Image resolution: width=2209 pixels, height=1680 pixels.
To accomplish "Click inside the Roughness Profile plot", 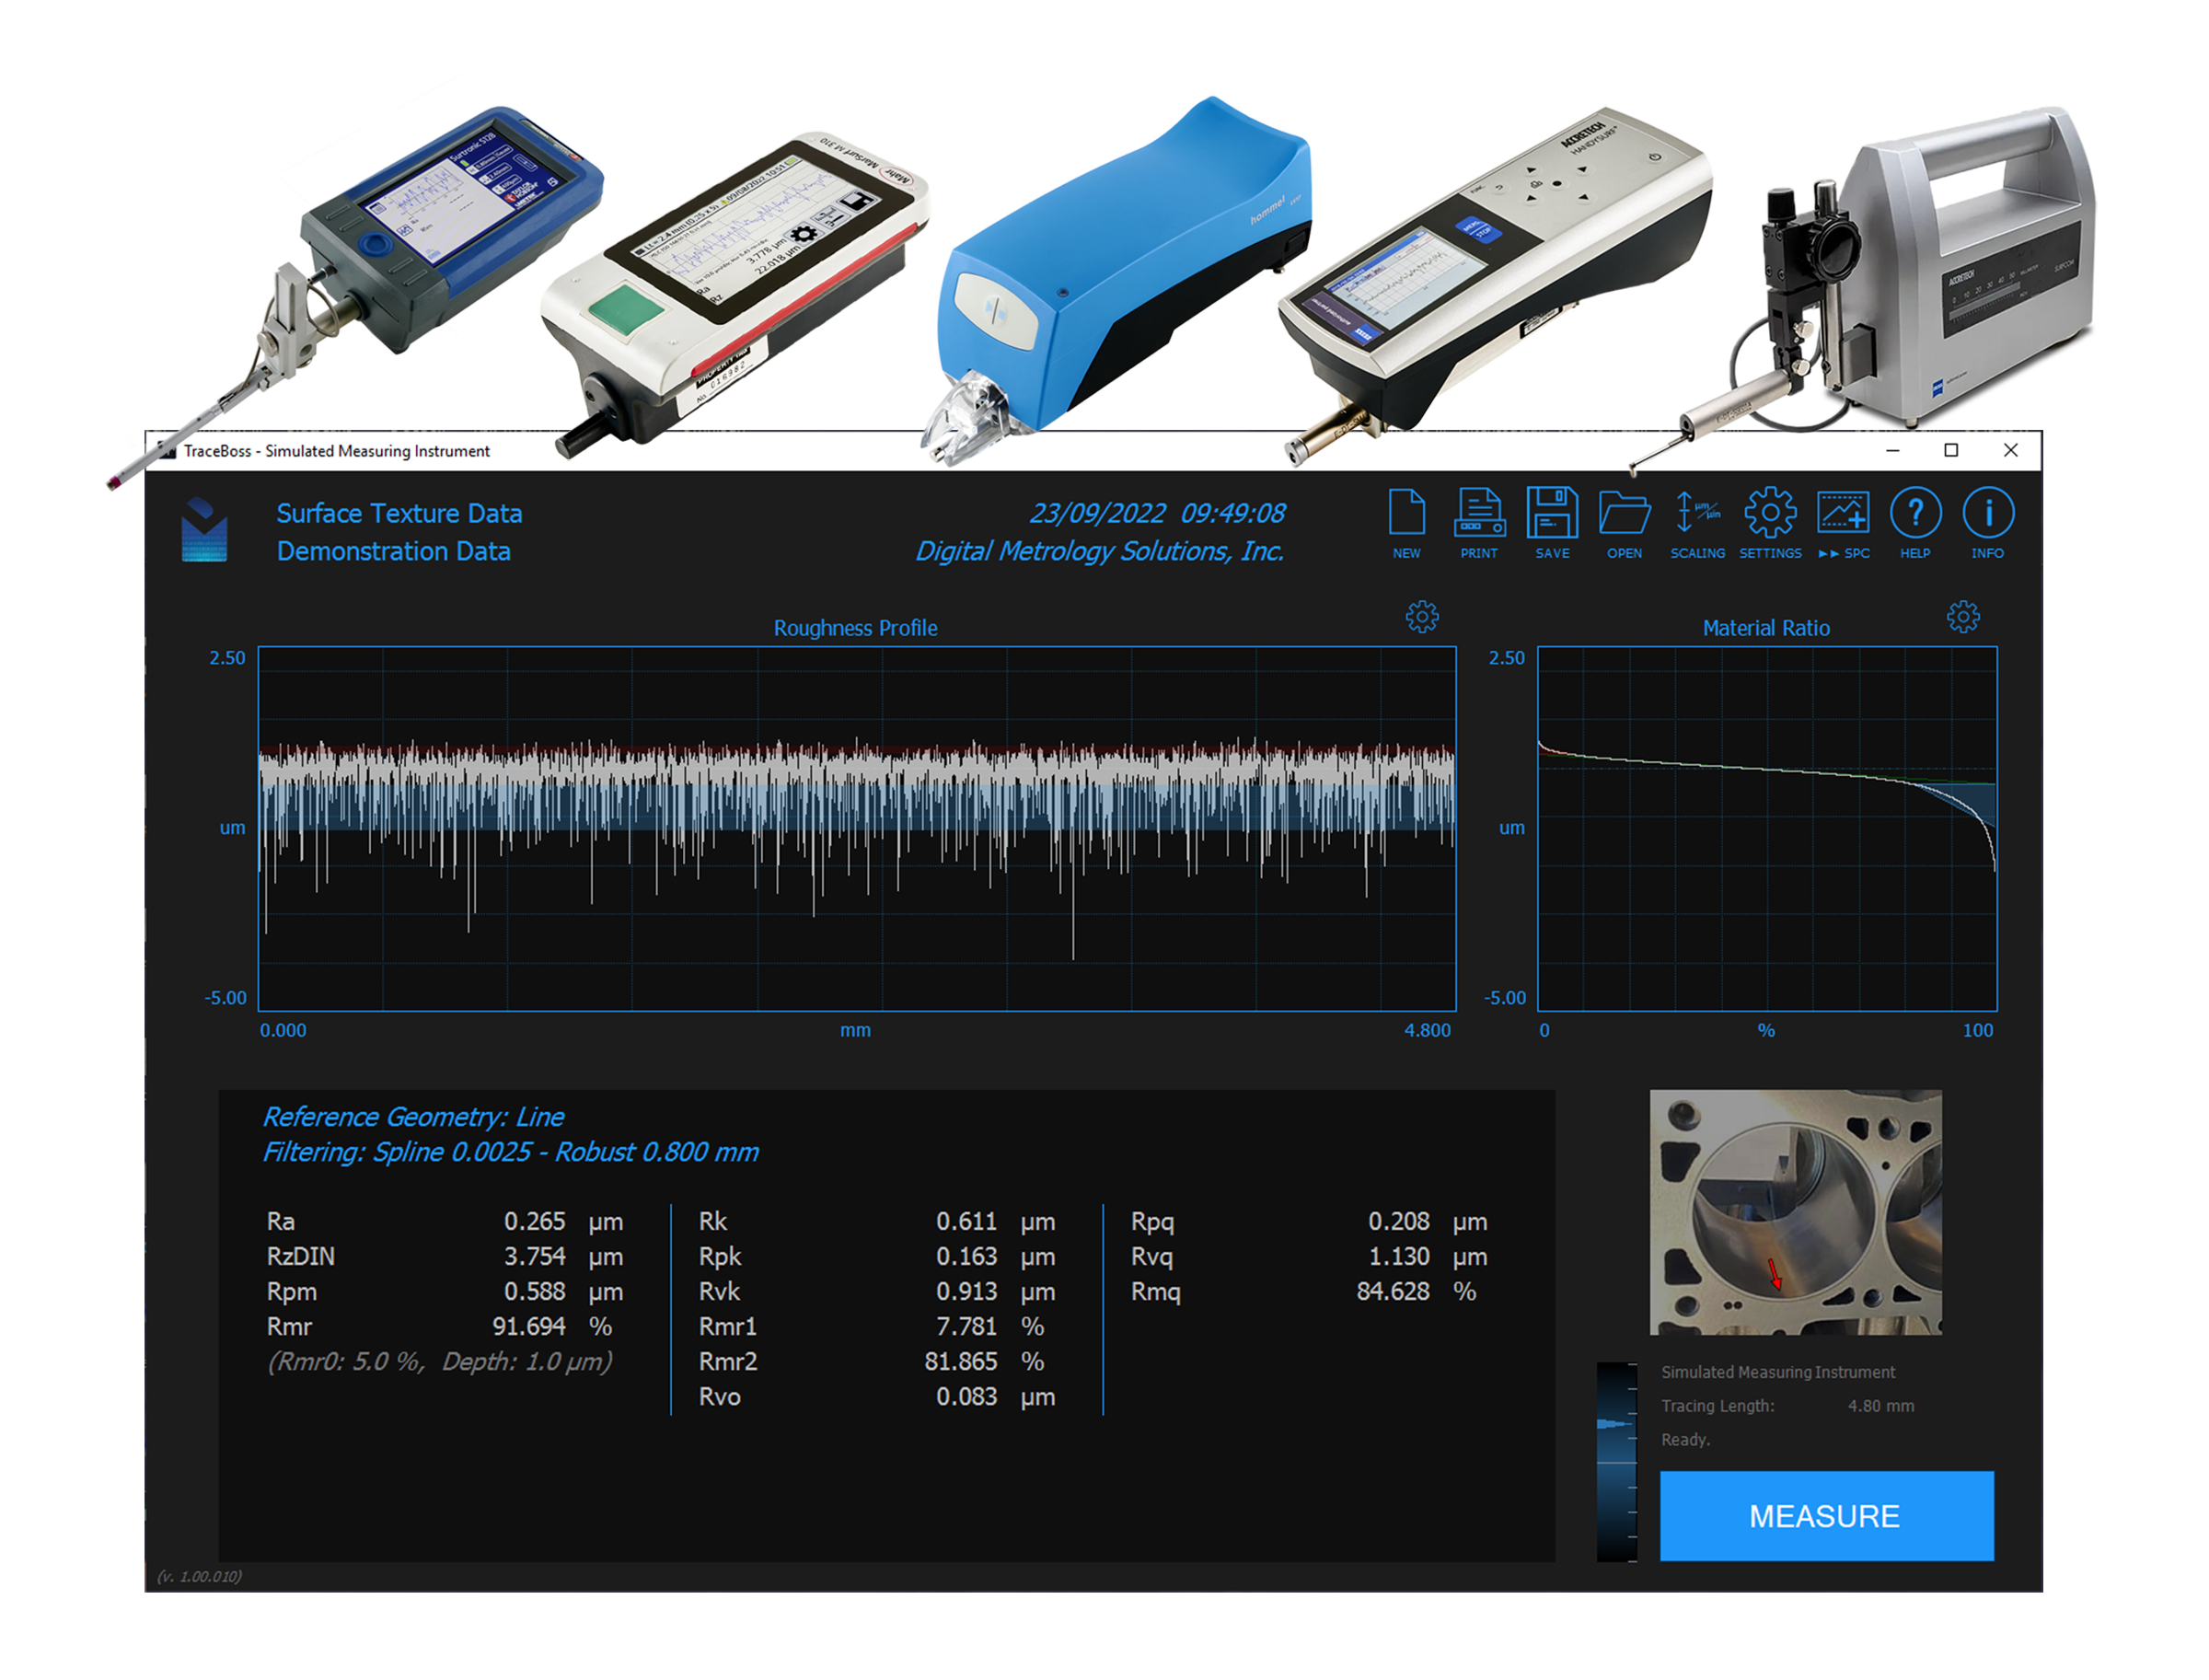I will tap(856, 828).
